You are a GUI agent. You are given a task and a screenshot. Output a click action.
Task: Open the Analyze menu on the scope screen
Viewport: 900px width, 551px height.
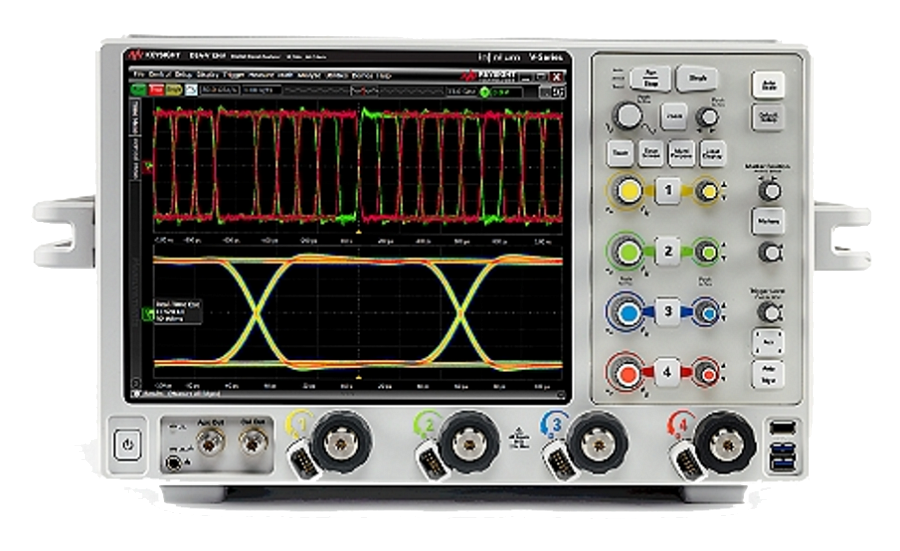pos(309,75)
